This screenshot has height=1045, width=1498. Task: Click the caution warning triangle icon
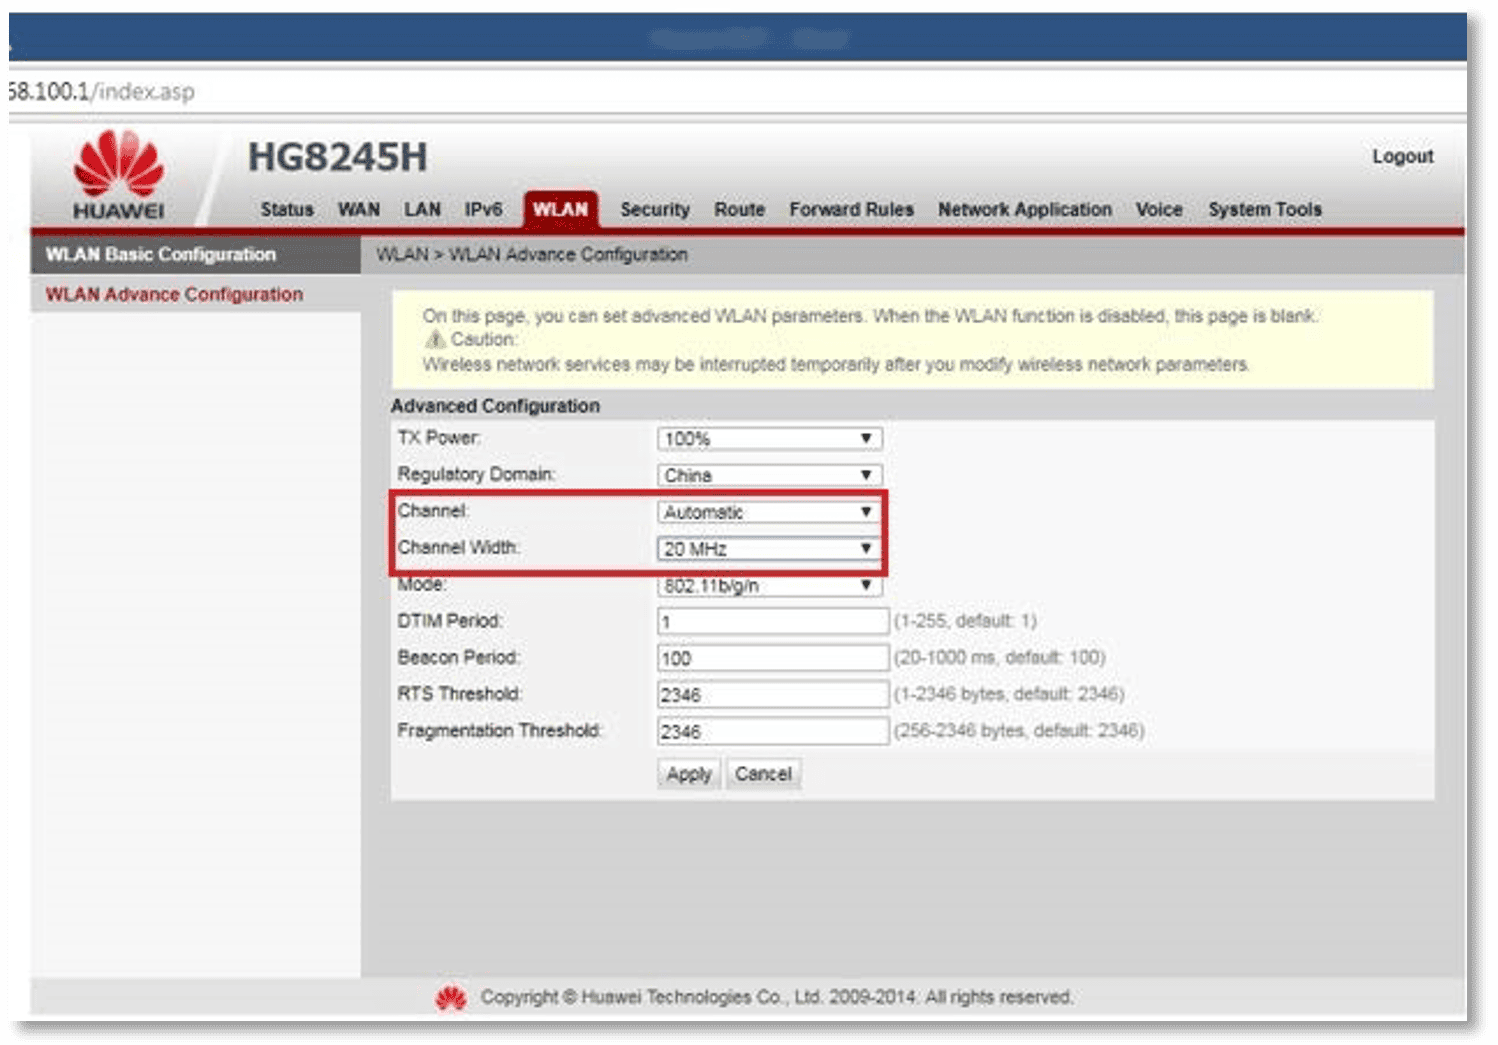[x=435, y=340]
